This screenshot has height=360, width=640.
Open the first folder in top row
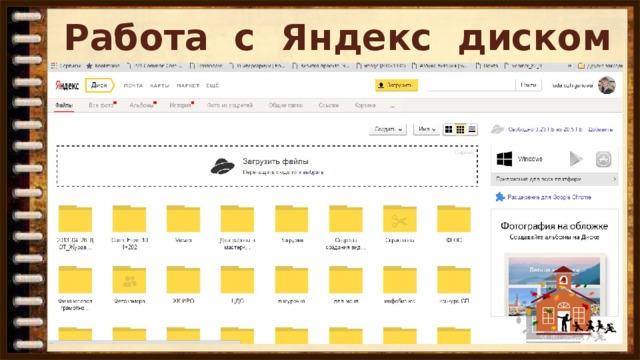tap(75, 219)
